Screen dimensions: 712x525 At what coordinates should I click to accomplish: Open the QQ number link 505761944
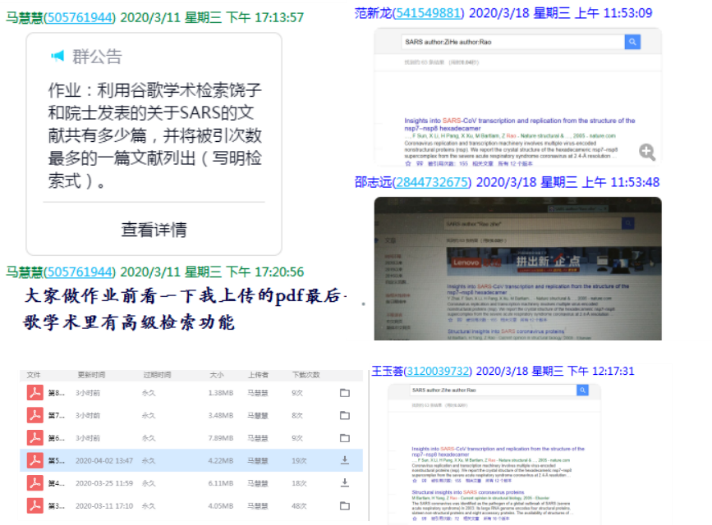click(80, 17)
